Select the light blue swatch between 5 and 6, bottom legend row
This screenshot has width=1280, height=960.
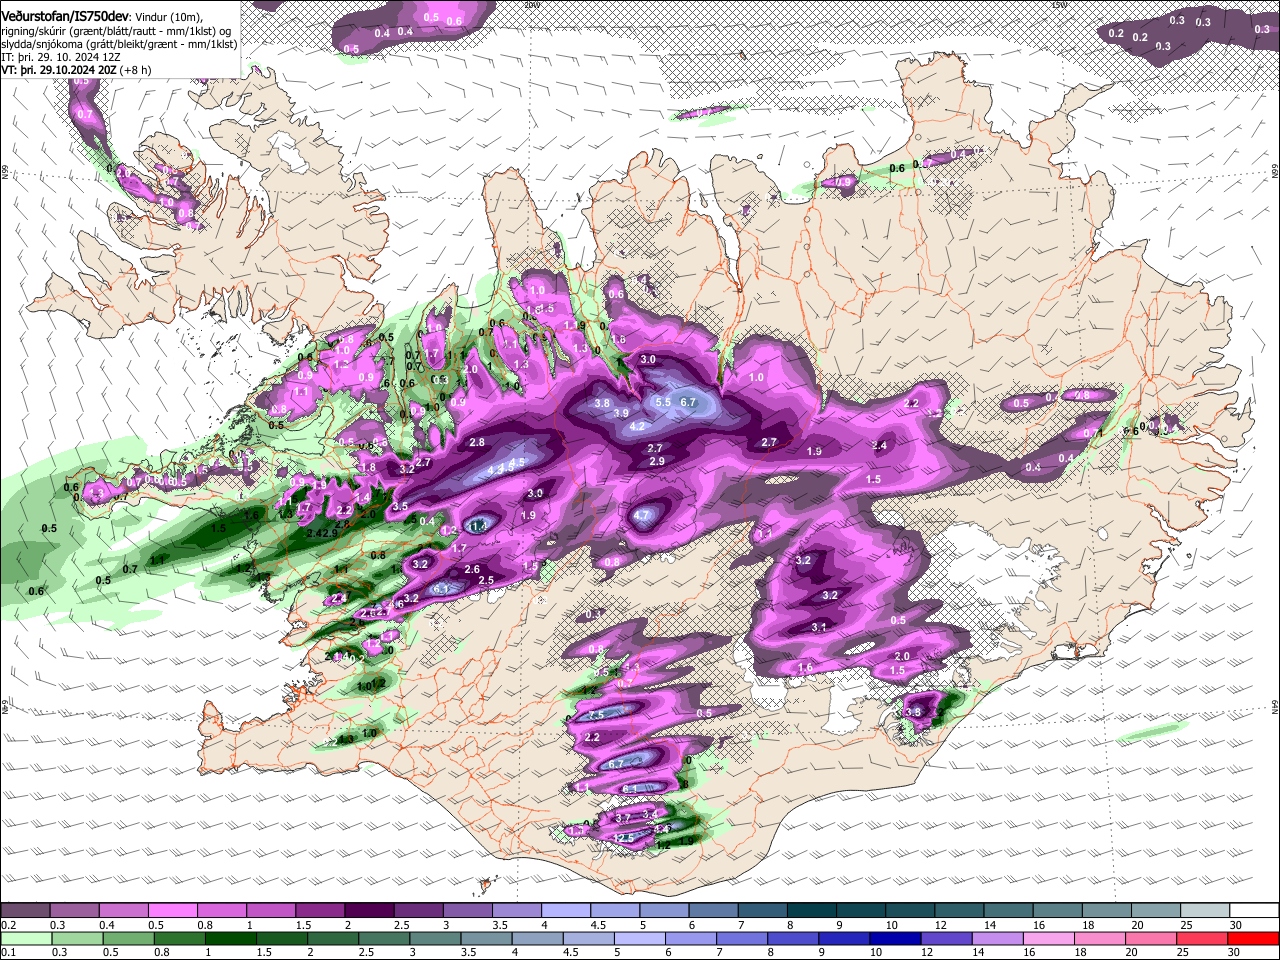click(640, 938)
